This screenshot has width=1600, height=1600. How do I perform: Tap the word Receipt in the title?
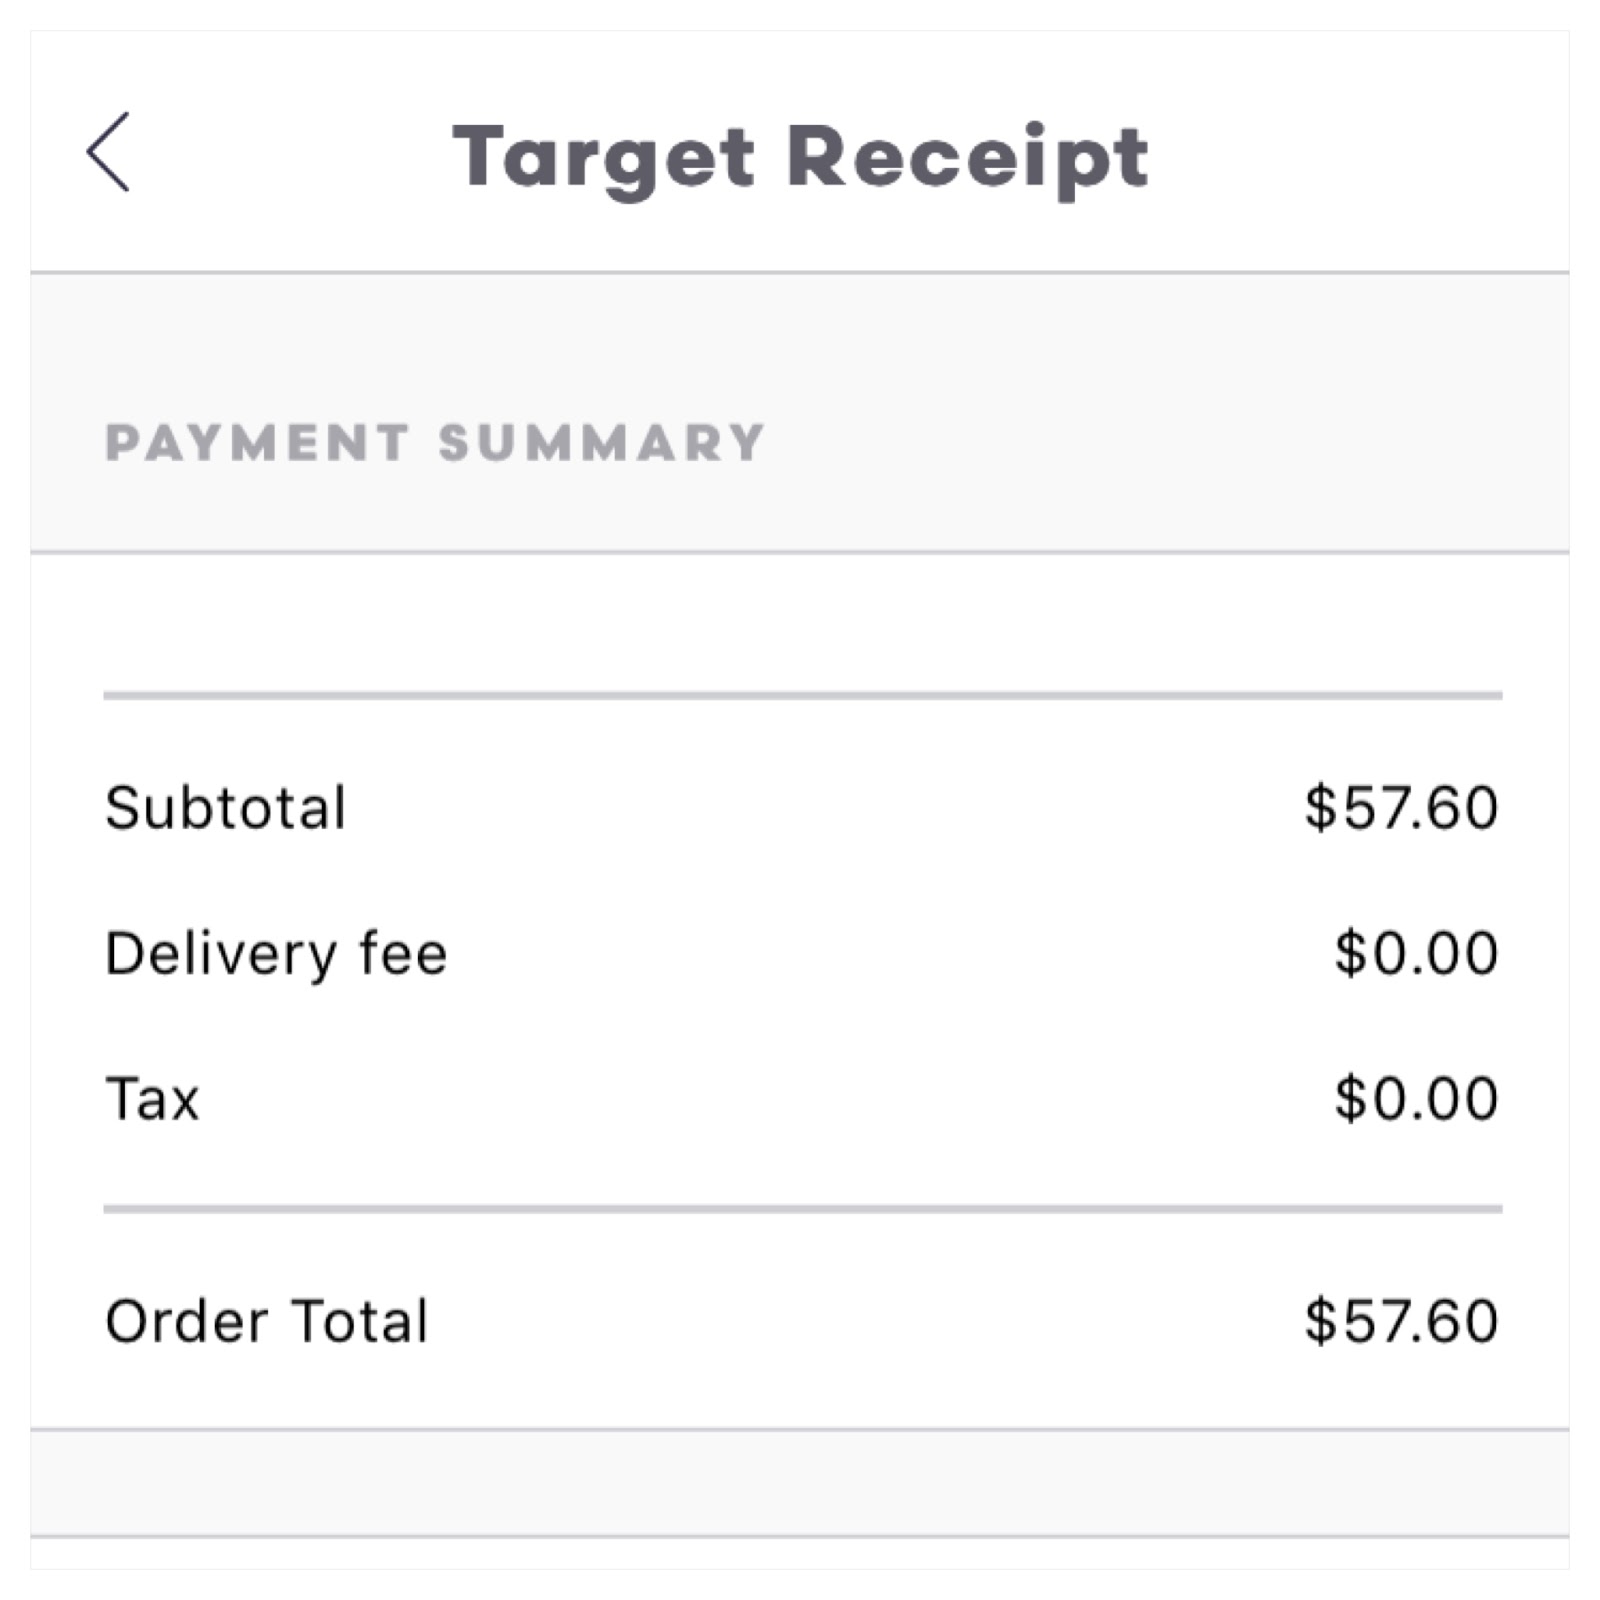click(x=968, y=160)
